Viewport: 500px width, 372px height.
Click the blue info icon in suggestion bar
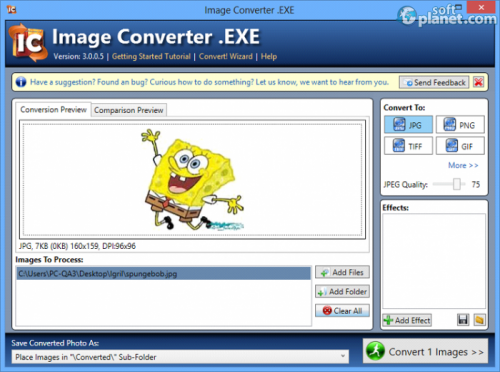click(21, 82)
